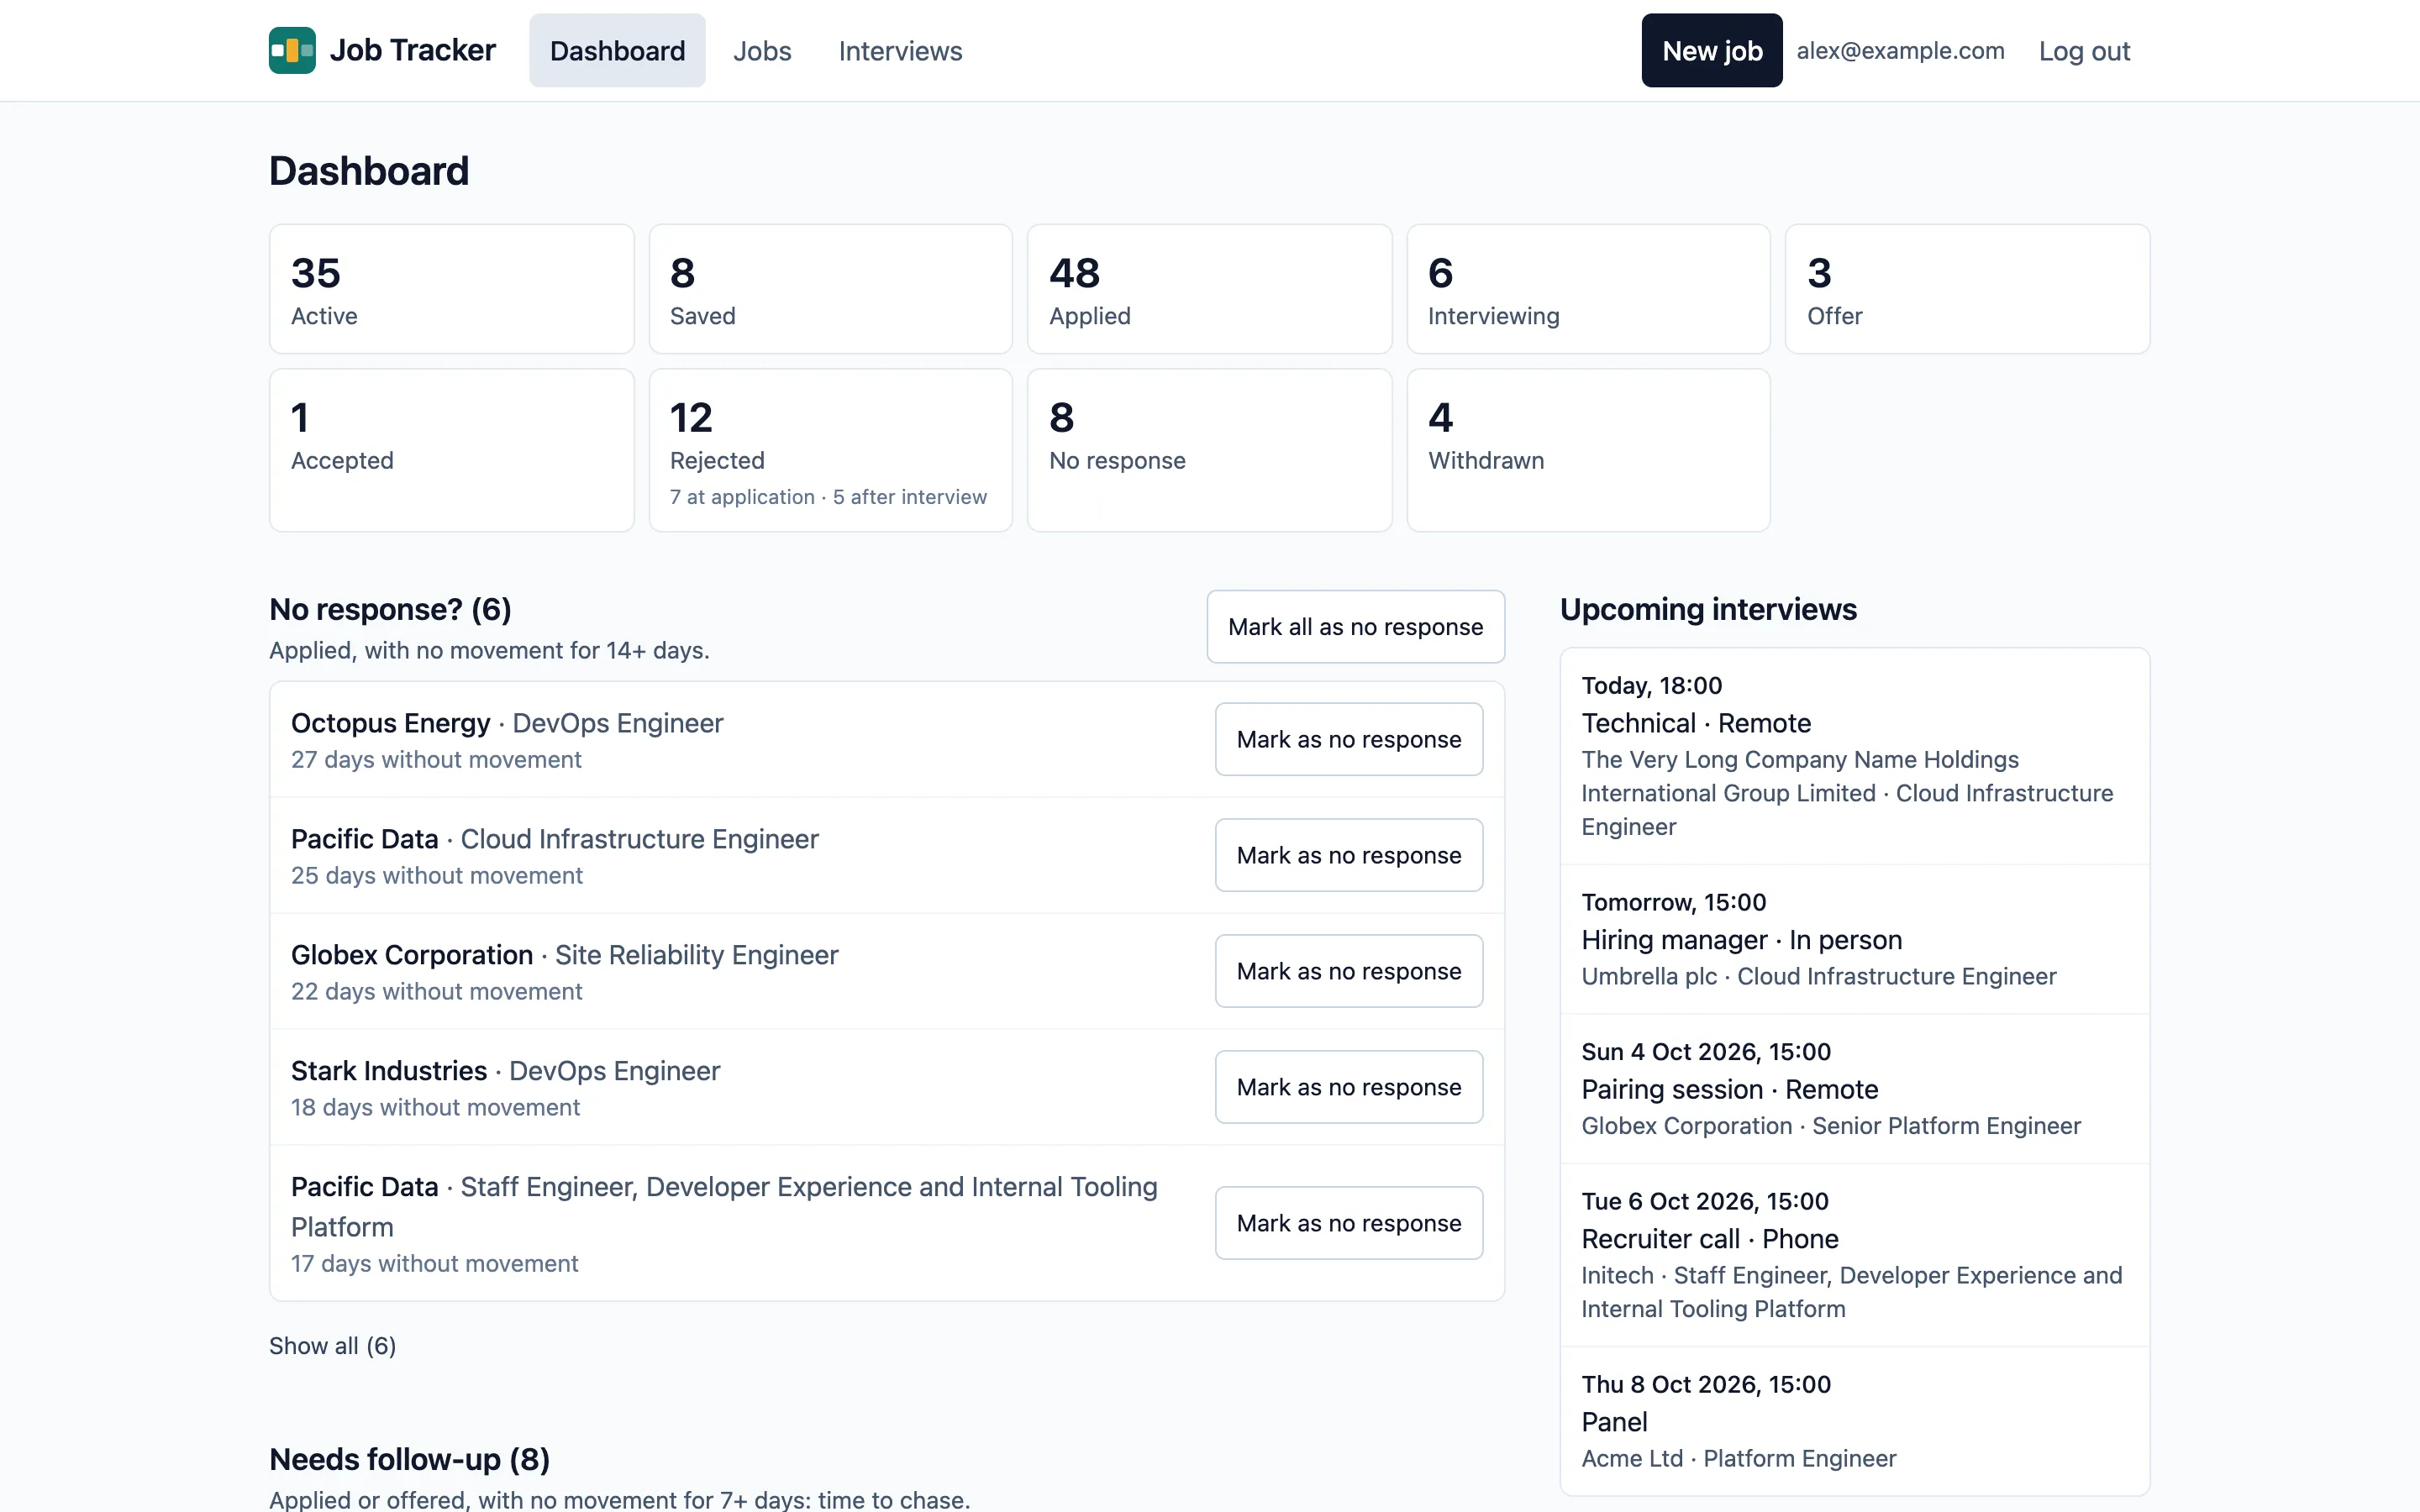Open the 12 Rejected stat card
Image resolution: width=2420 pixels, height=1512 pixels.
(831, 450)
